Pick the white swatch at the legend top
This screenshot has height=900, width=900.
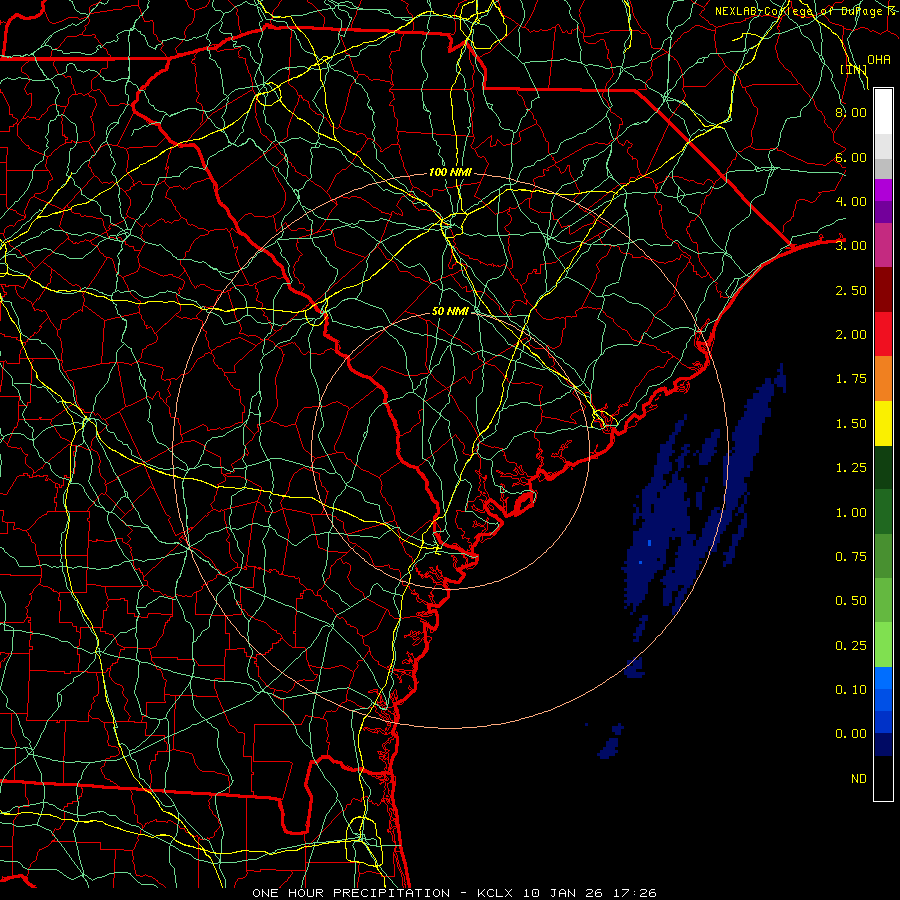pyautogui.click(x=883, y=112)
